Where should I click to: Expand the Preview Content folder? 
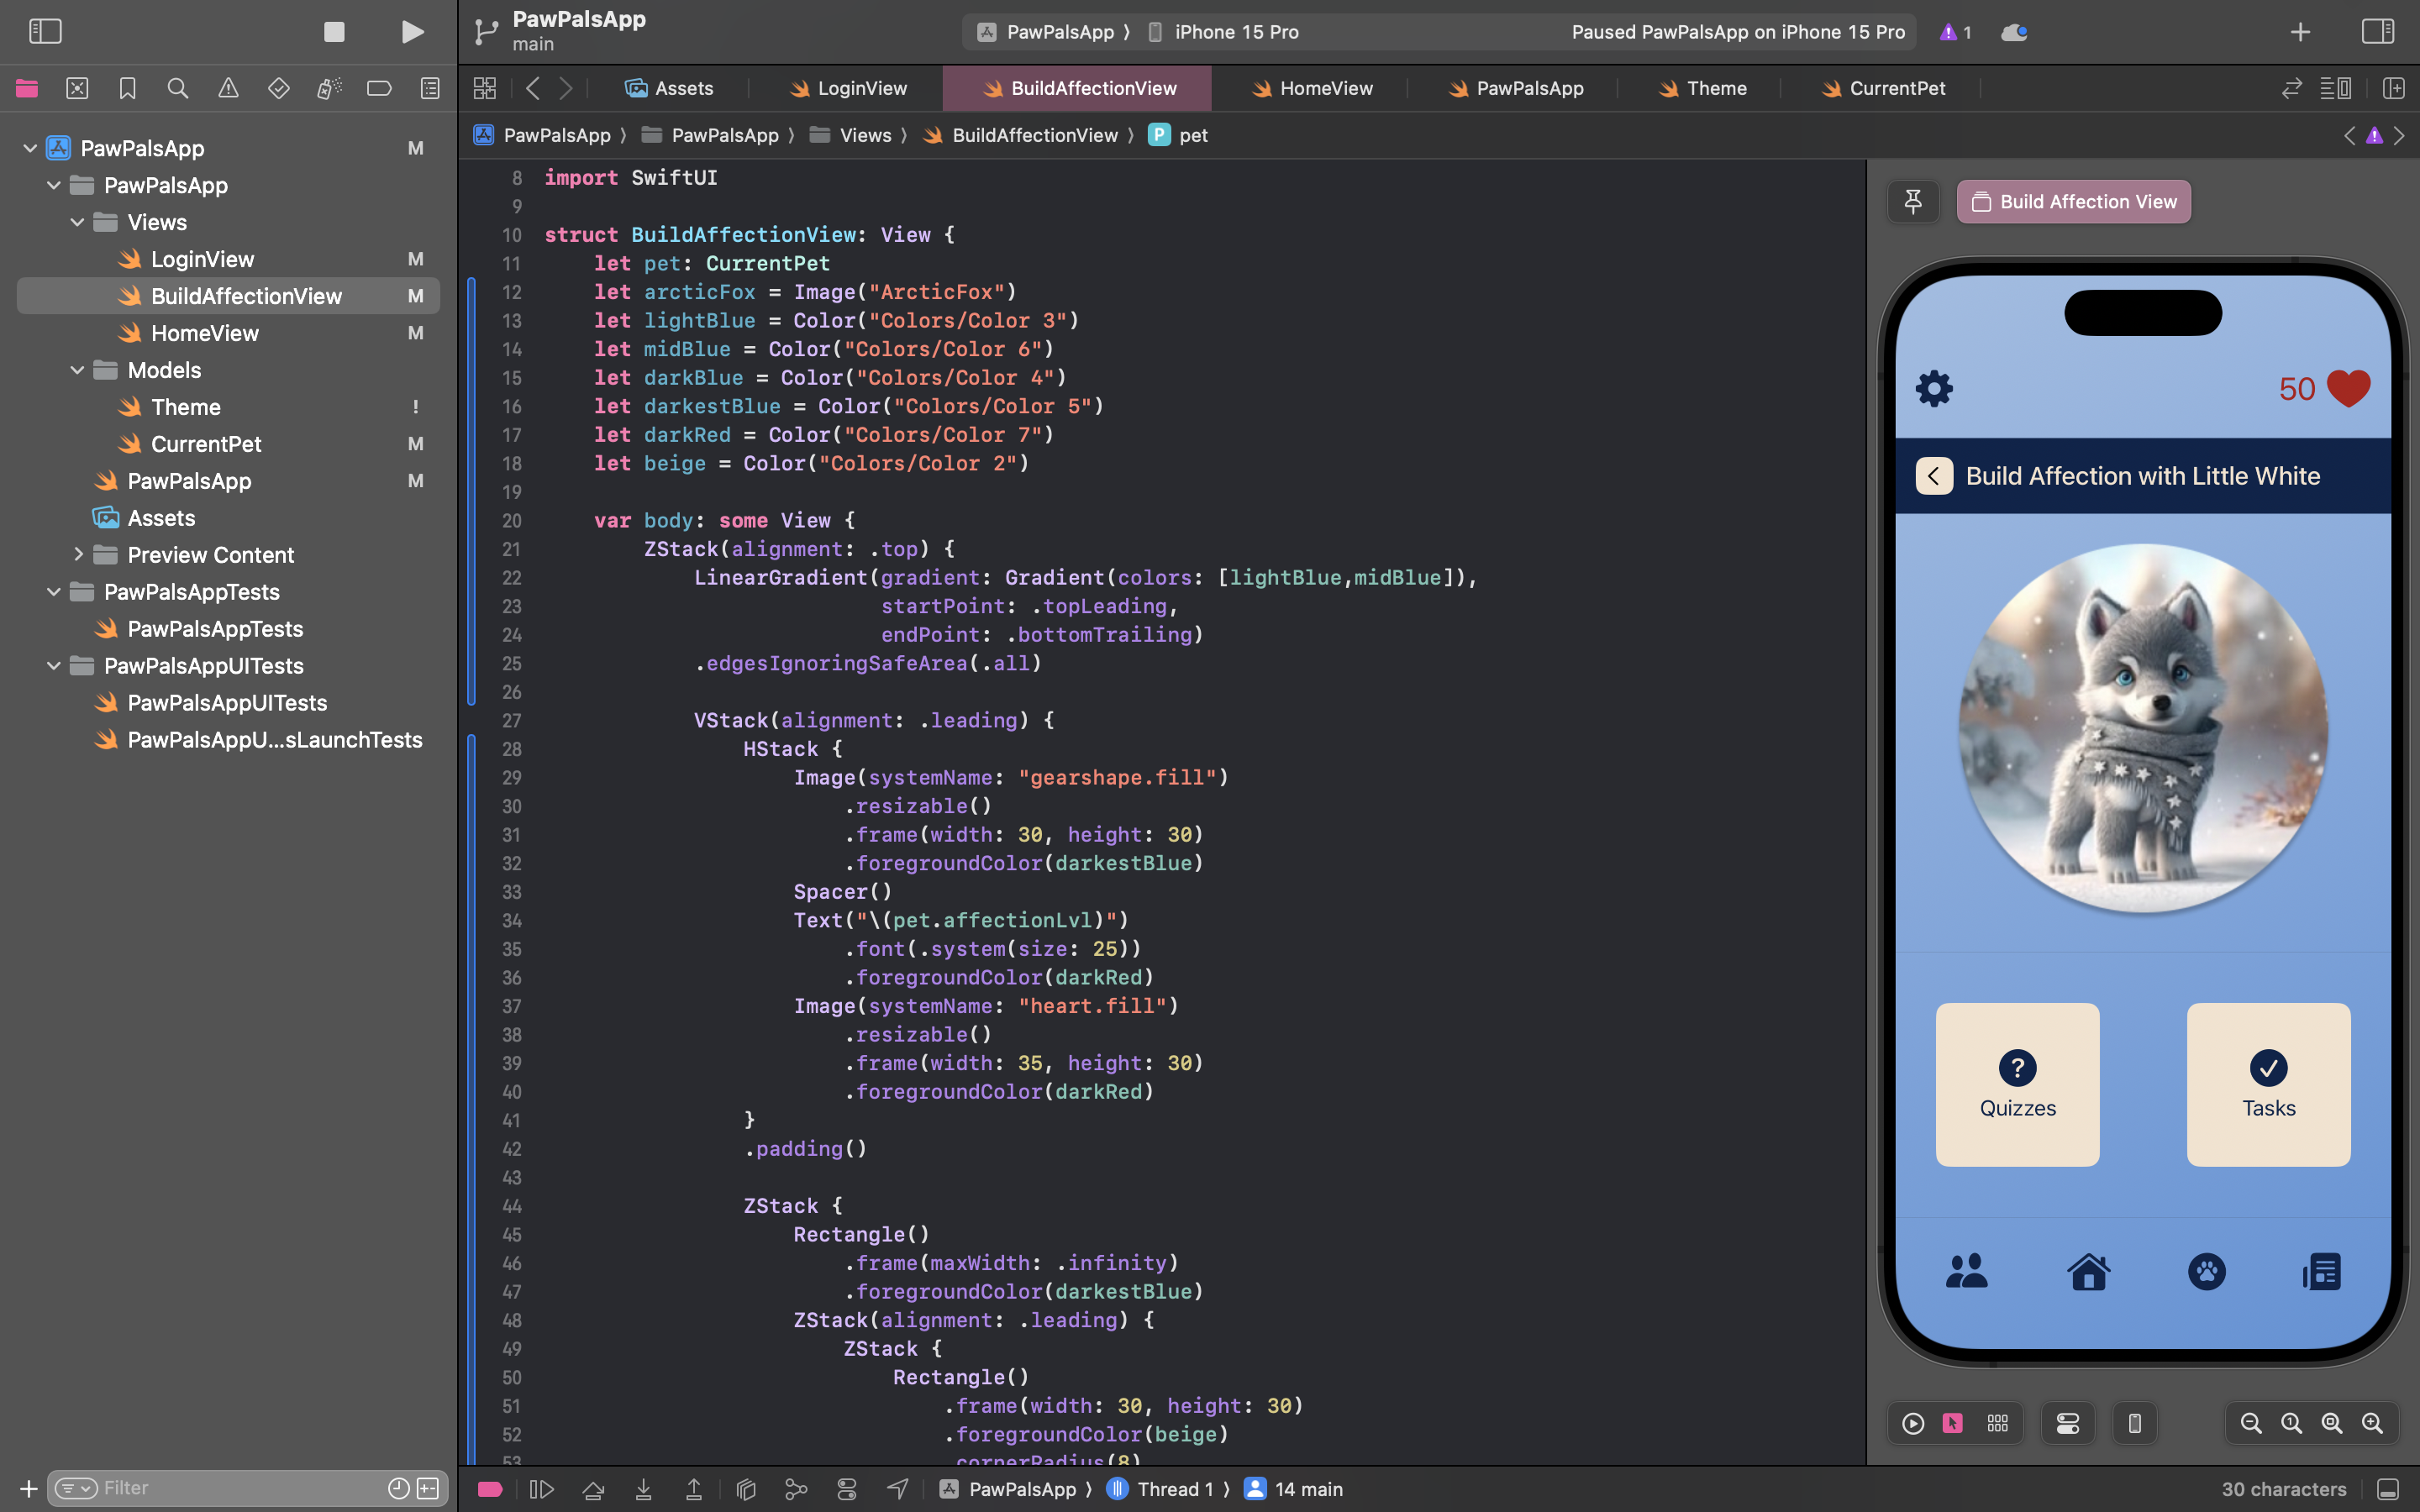pyautogui.click(x=78, y=555)
